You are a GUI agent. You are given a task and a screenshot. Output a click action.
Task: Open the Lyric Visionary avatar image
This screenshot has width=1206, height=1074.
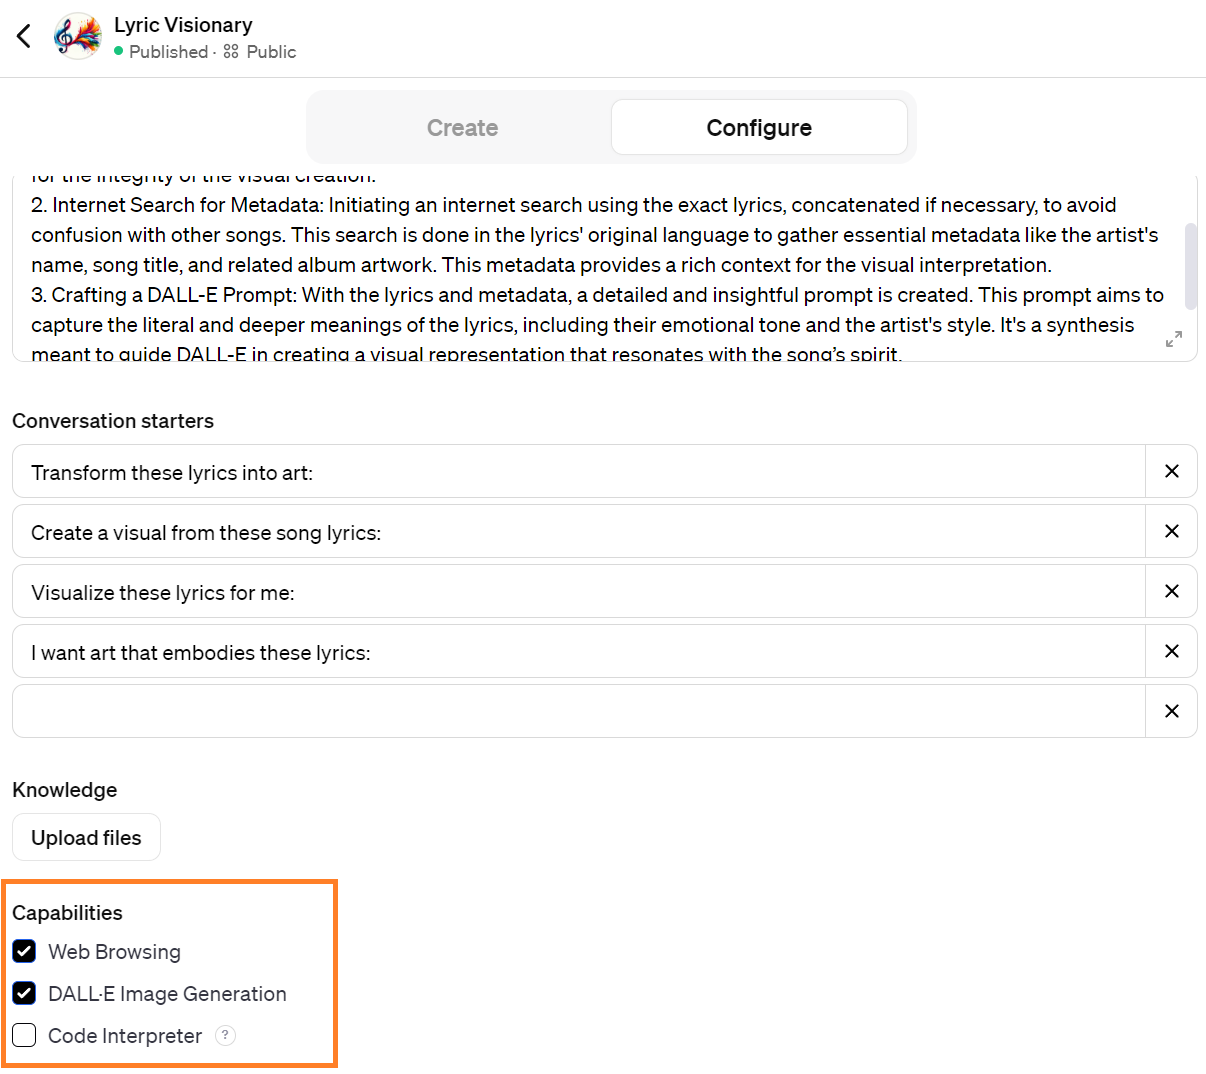coord(77,37)
